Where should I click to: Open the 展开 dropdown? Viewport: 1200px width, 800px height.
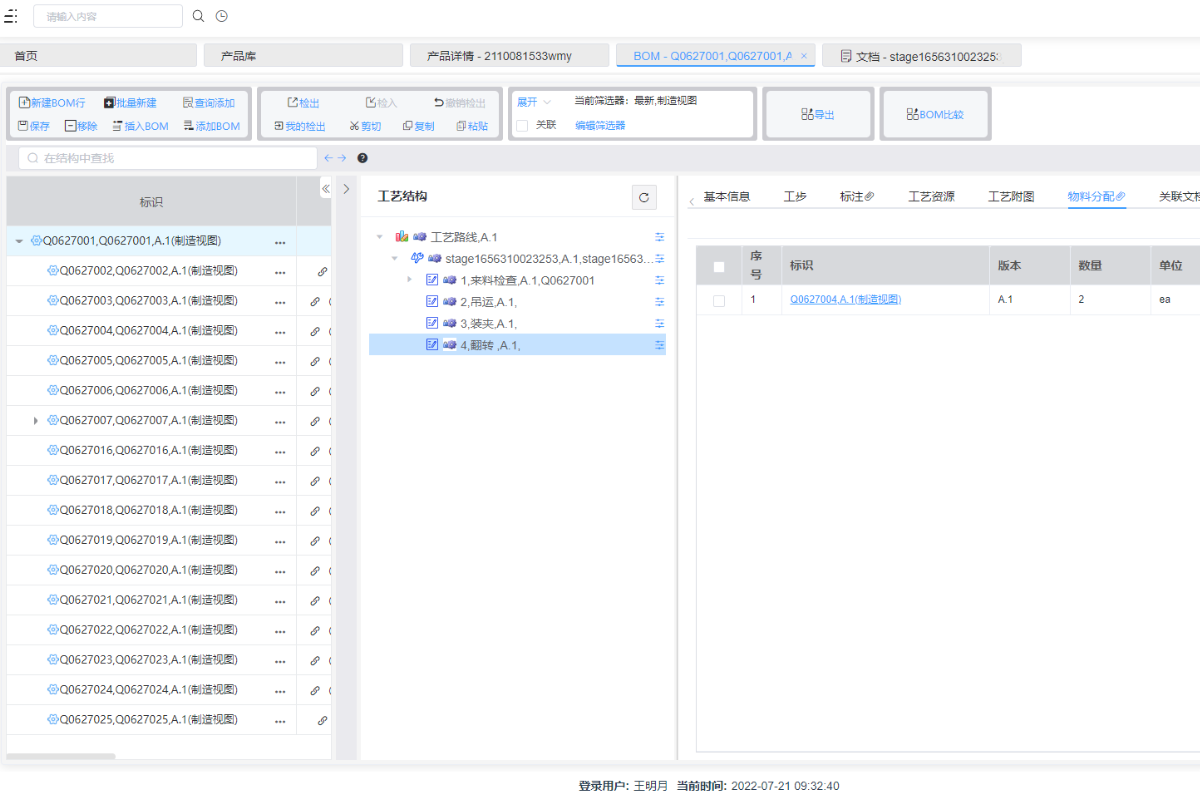(x=534, y=102)
